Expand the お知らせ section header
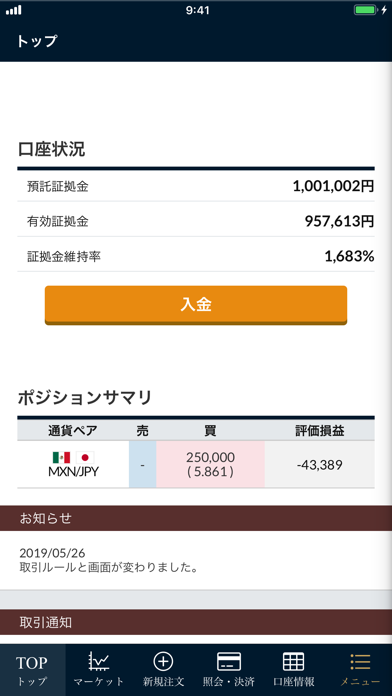This screenshot has width=392, height=696. [x=196, y=518]
